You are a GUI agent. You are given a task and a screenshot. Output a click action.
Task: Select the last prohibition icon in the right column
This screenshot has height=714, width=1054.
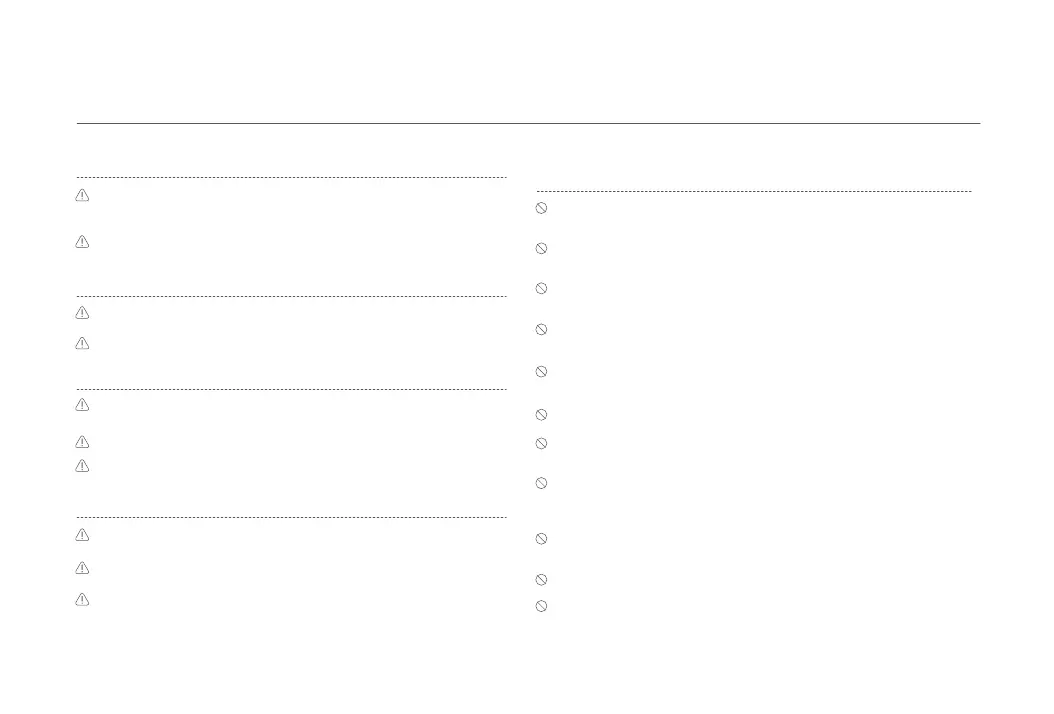[x=542, y=606]
